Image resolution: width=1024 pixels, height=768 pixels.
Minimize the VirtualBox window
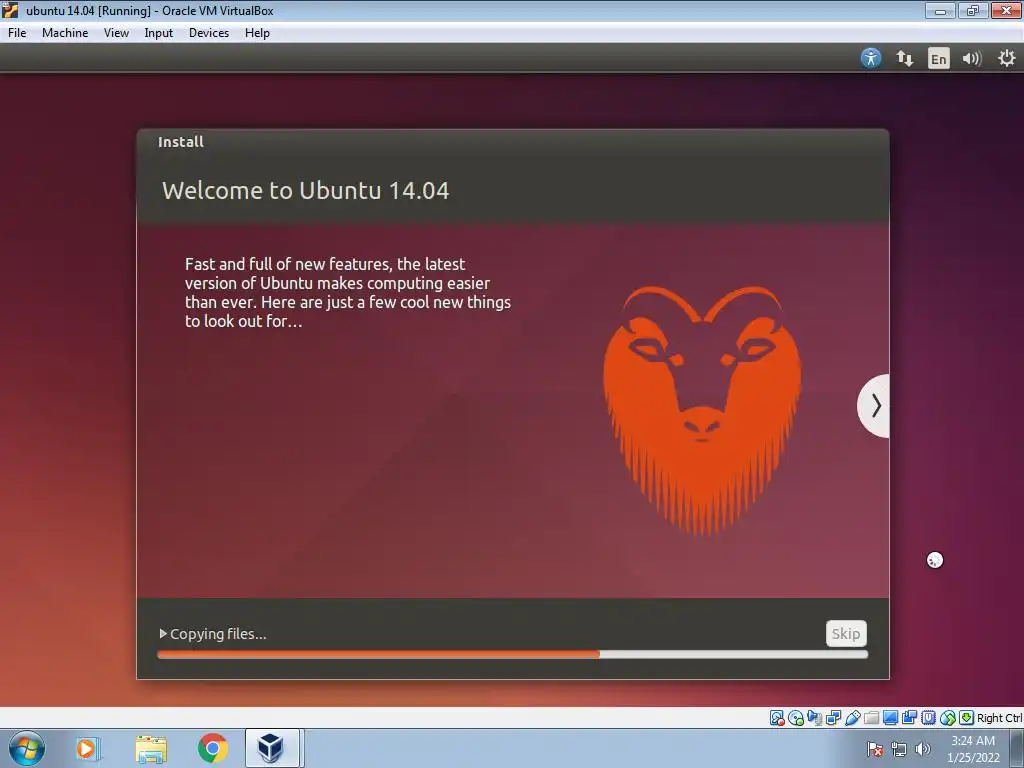(x=940, y=10)
